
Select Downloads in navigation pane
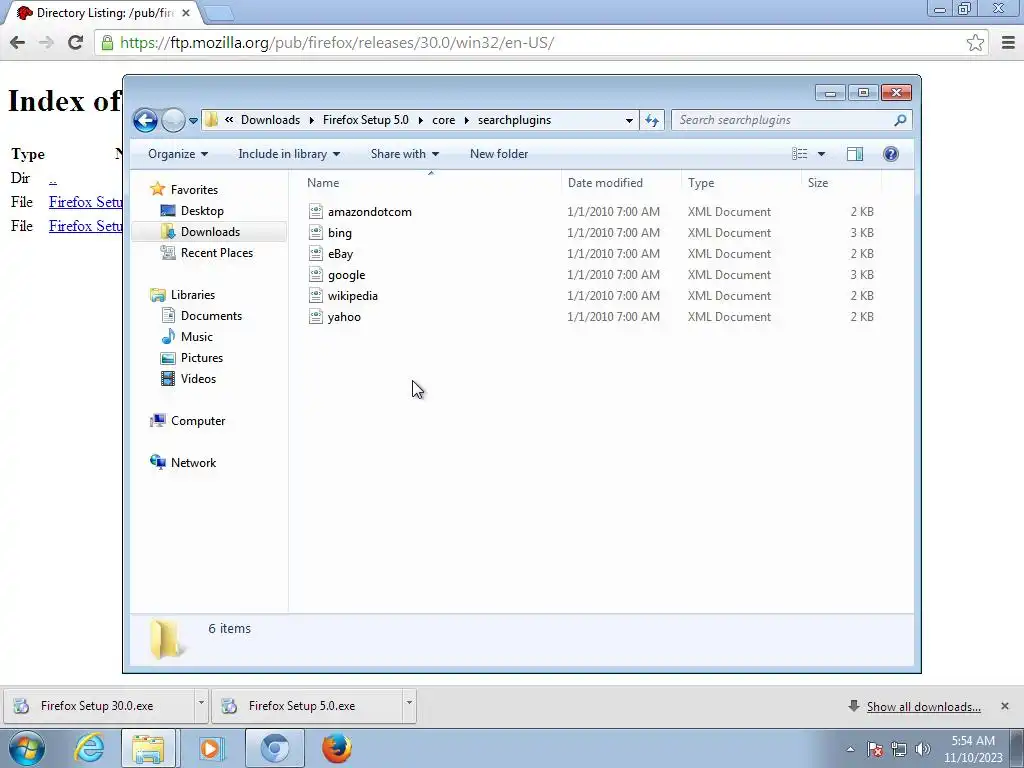[210, 232]
